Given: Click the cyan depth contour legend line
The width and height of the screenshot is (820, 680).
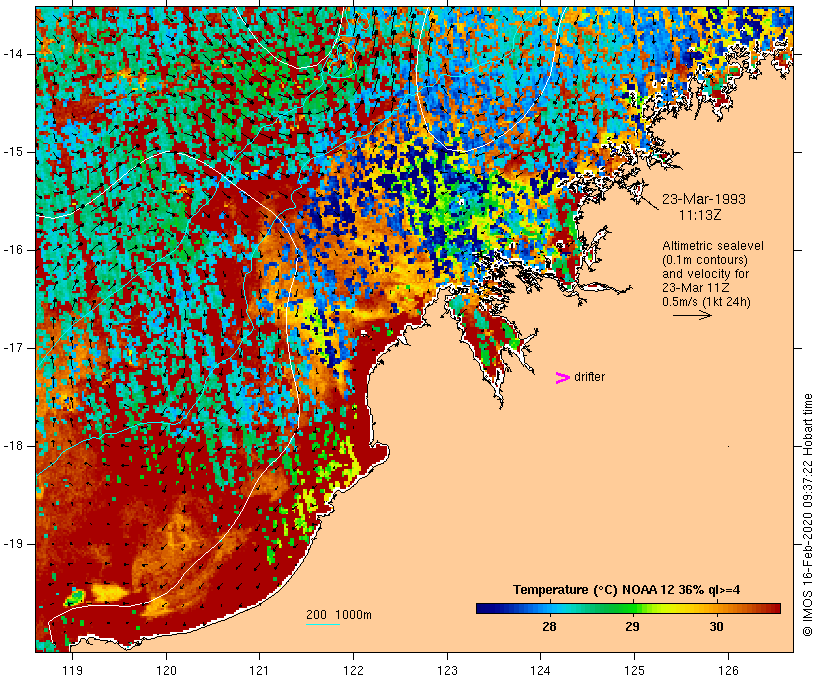Looking at the screenshot, I should (x=322, y=625).
